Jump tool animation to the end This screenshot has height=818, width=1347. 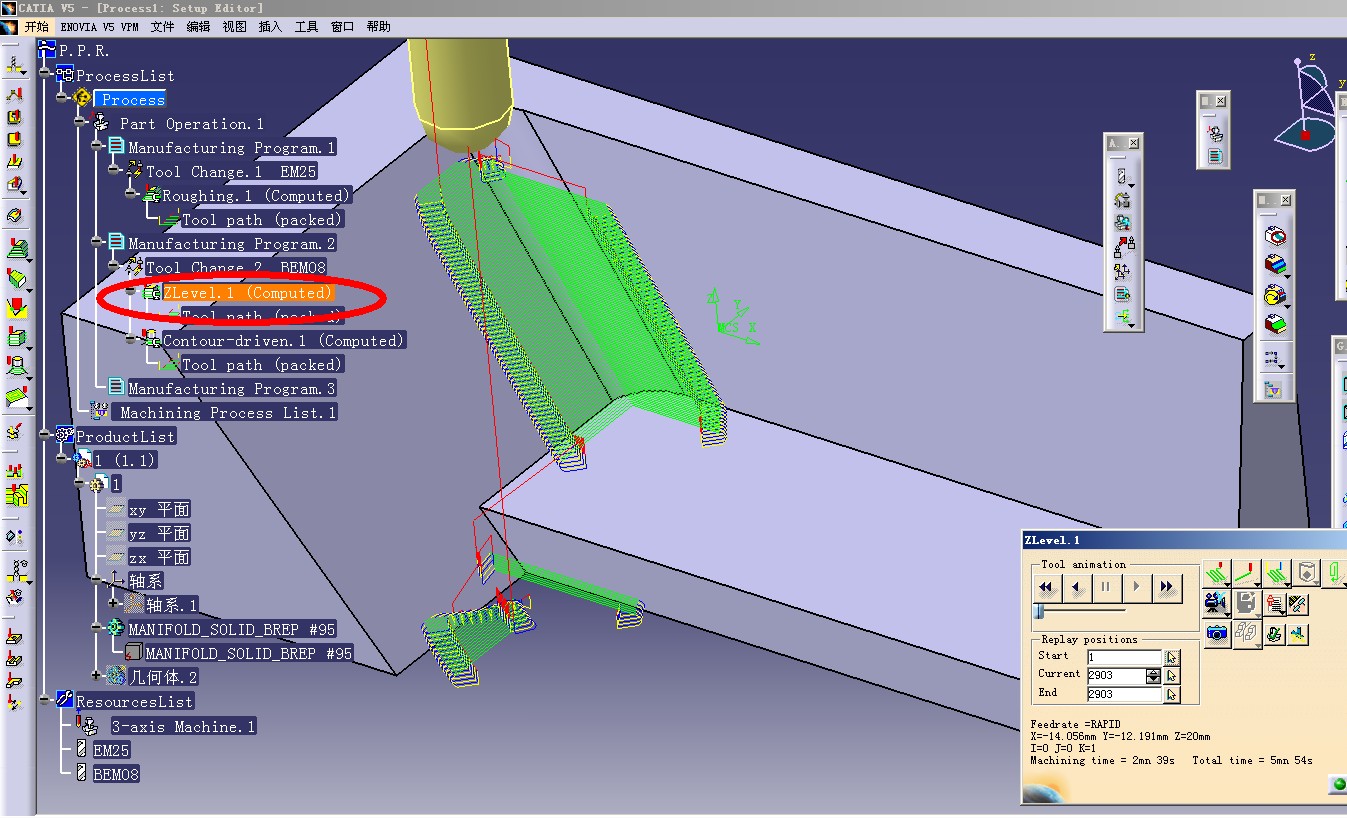pos(1166,587)
